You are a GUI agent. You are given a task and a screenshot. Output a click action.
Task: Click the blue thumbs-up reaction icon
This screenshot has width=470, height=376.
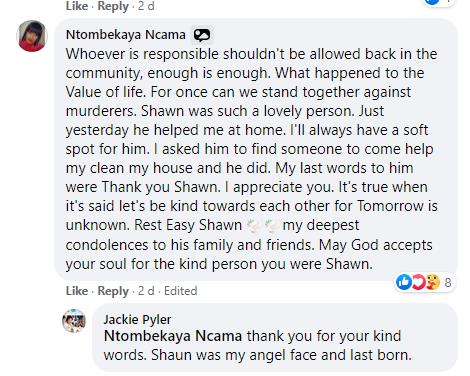404,282
